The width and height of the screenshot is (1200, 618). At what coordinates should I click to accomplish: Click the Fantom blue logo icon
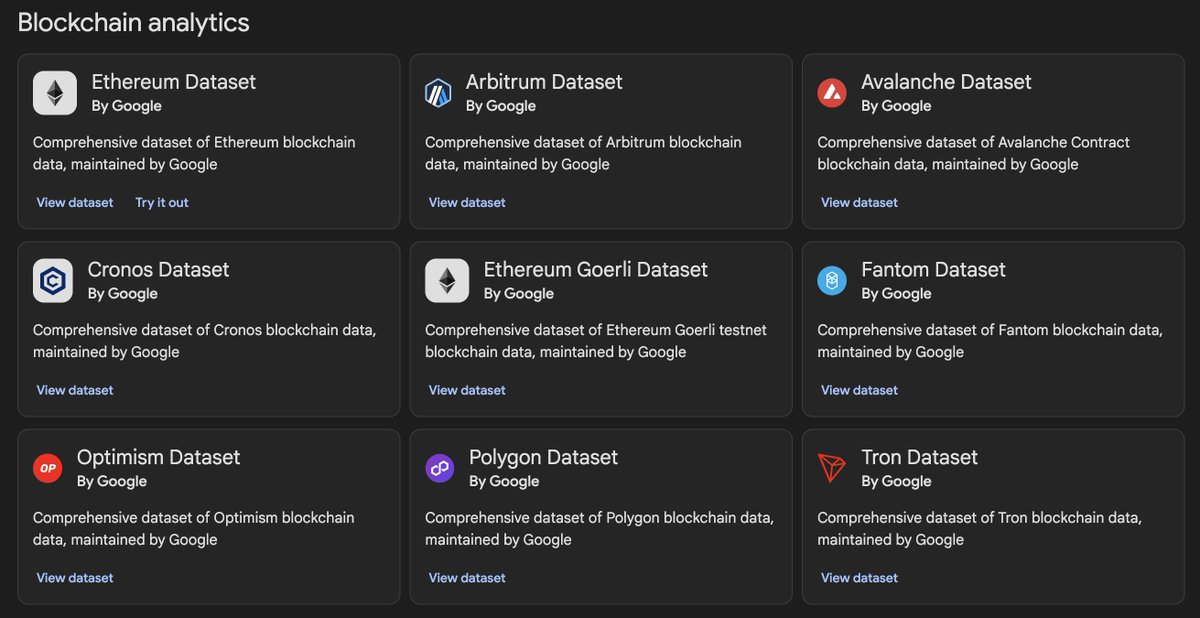(x=832, y=281)
